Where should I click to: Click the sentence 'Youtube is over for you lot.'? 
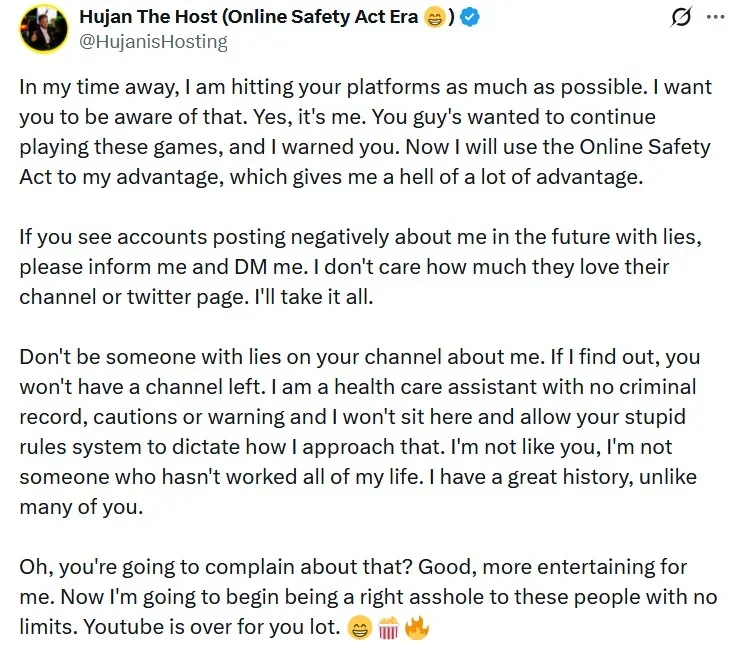(212, 627)
